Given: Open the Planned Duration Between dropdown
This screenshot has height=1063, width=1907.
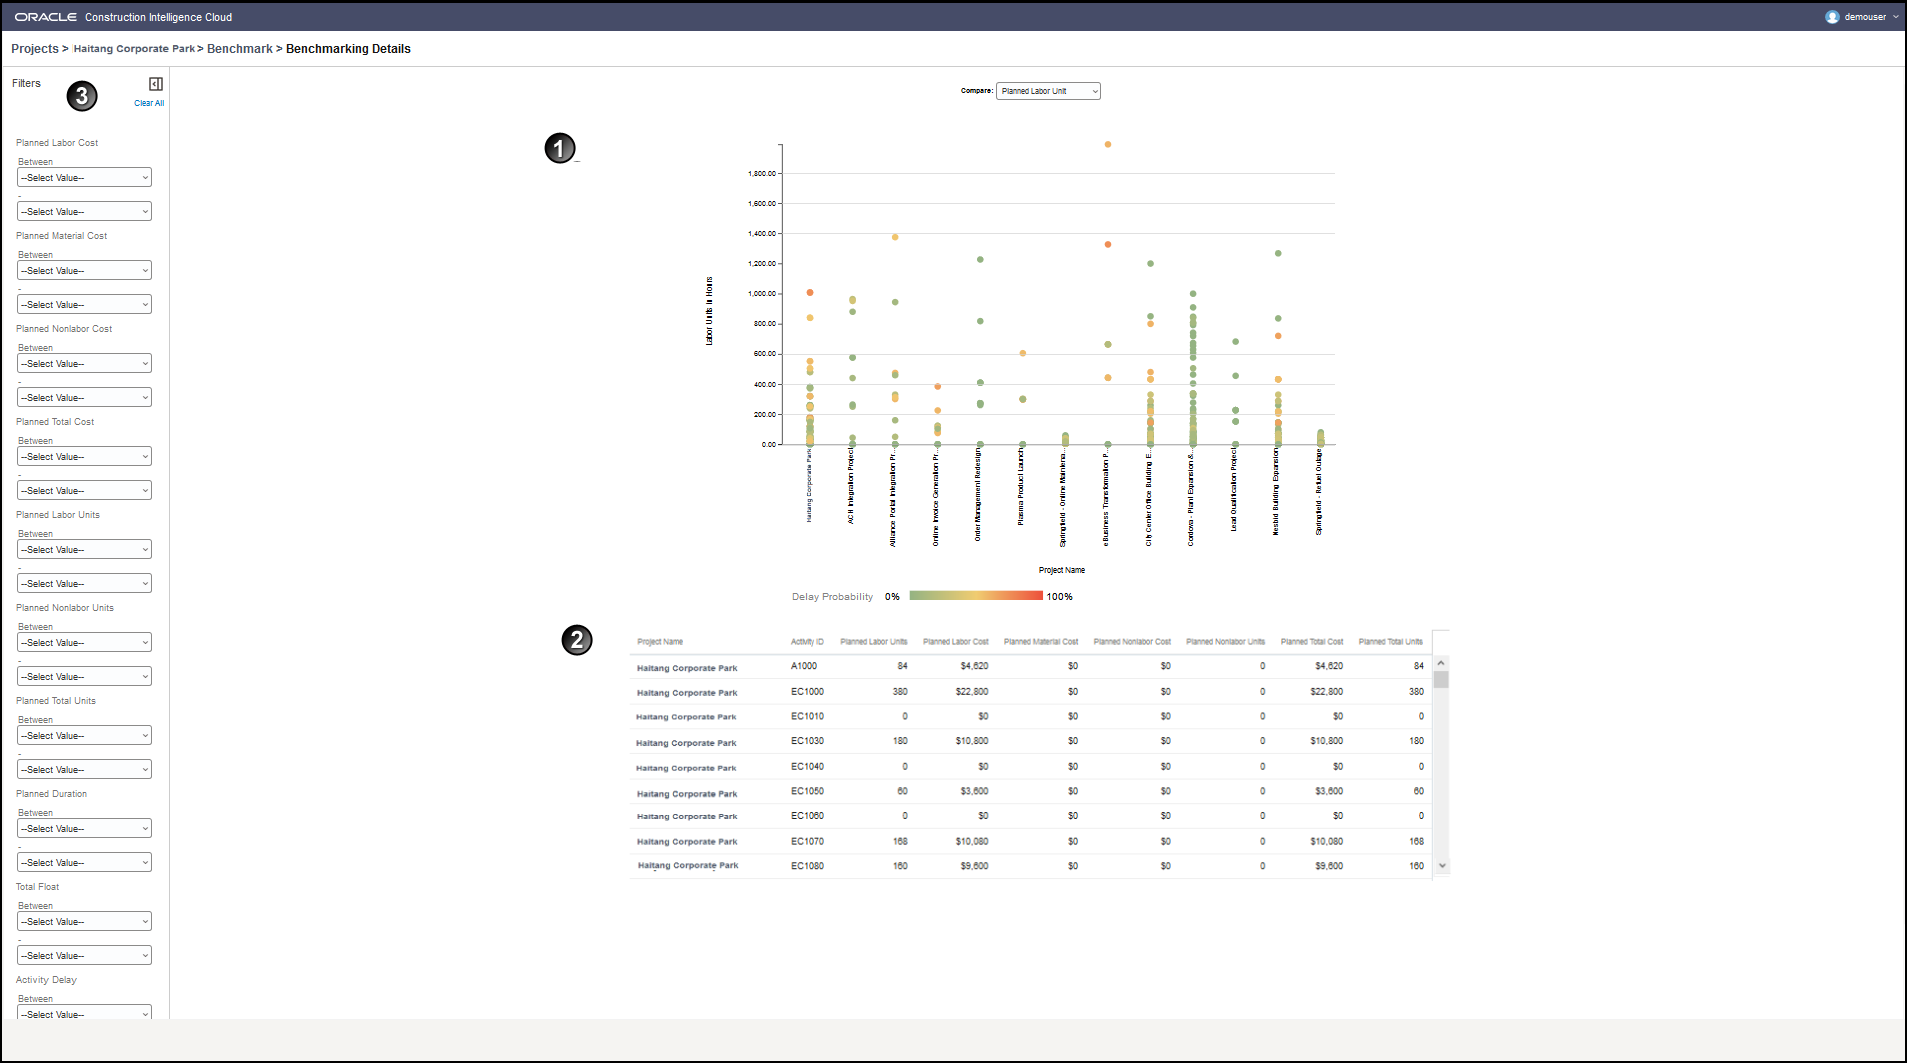Looking at the screenshot, I should tap(84, 828).
